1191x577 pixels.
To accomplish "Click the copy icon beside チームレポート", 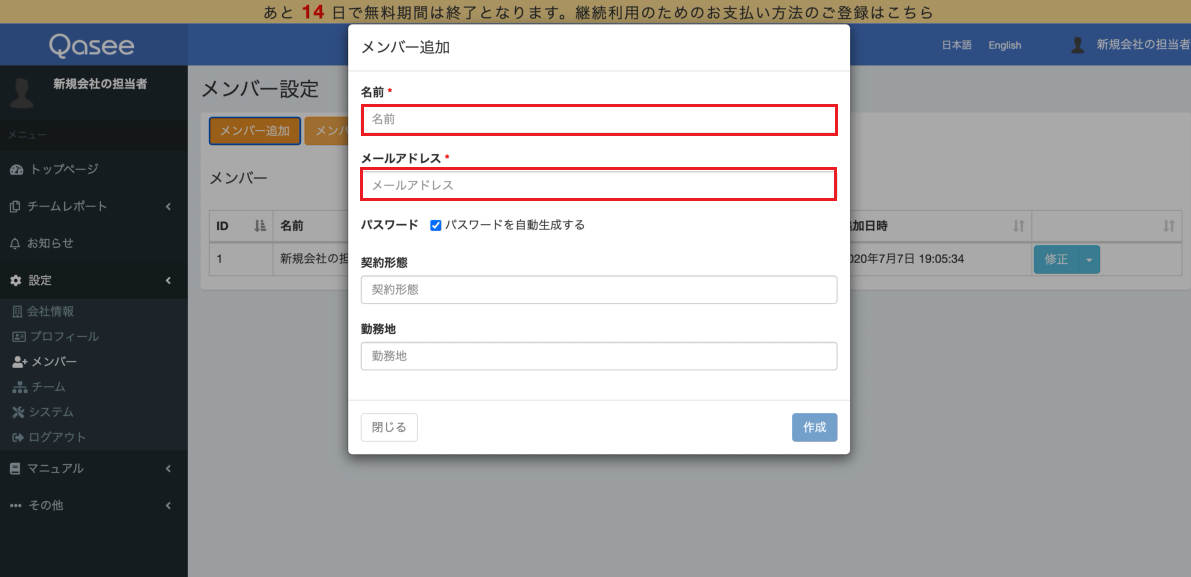I will click(x=15, y=207).
